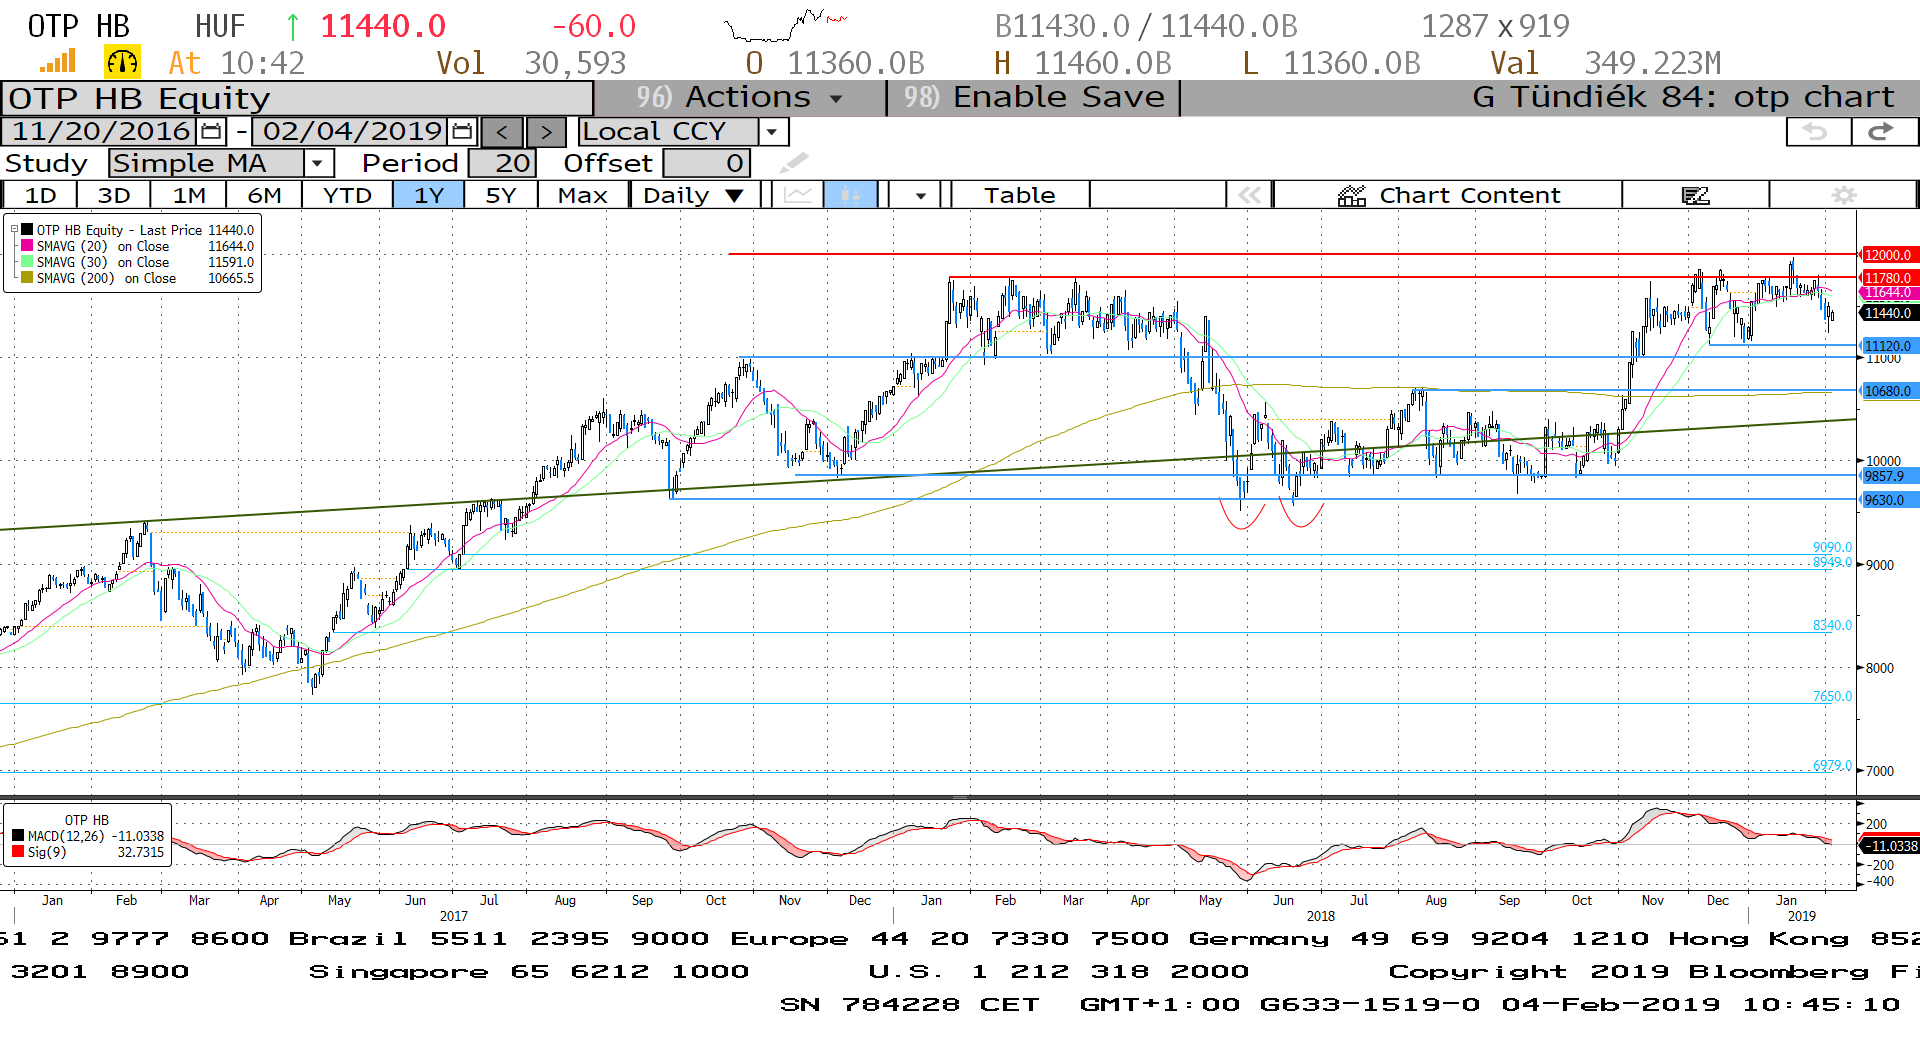Switch to line chart icon

click(797, 195)
